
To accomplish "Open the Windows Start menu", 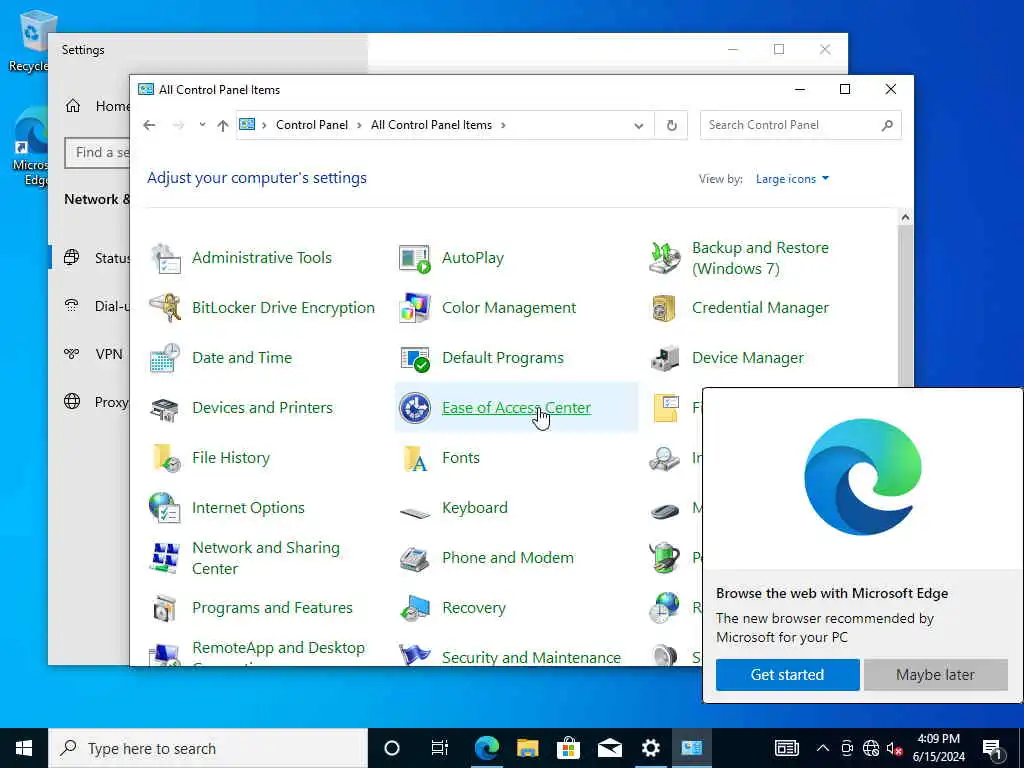I will (24, 748).
